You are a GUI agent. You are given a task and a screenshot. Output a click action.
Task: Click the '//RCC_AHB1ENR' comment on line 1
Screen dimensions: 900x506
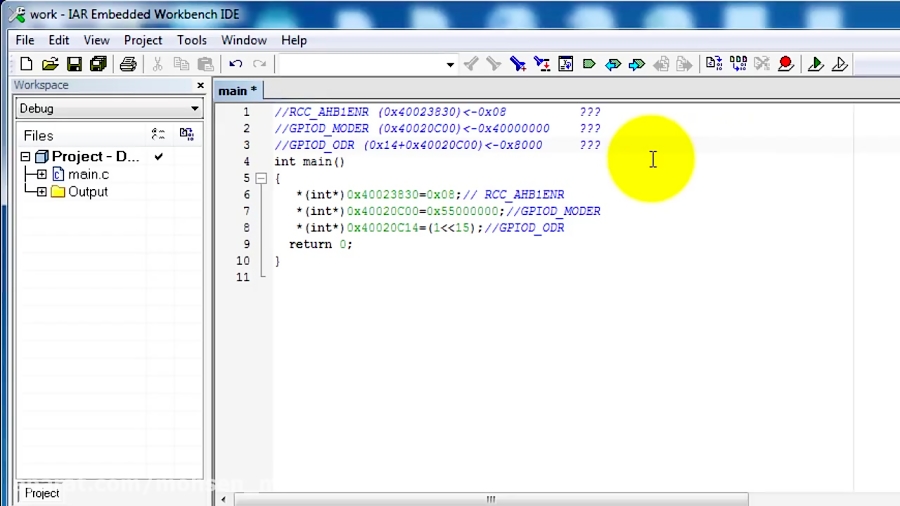coord(321,112)
